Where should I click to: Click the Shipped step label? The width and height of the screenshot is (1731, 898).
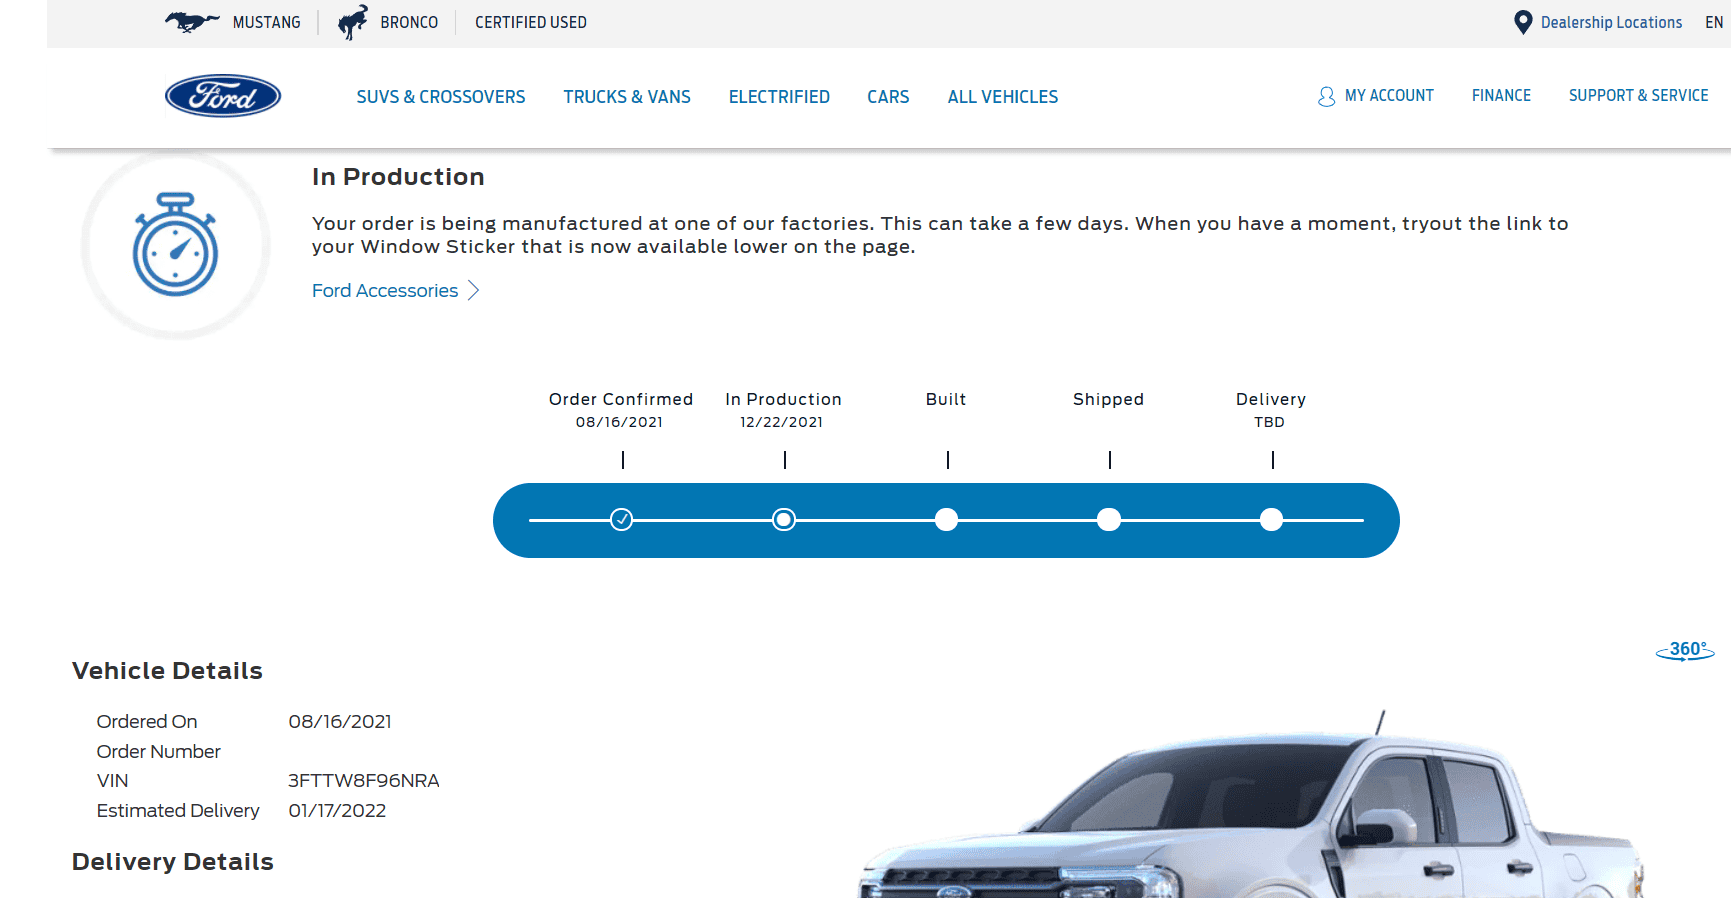1108,399
